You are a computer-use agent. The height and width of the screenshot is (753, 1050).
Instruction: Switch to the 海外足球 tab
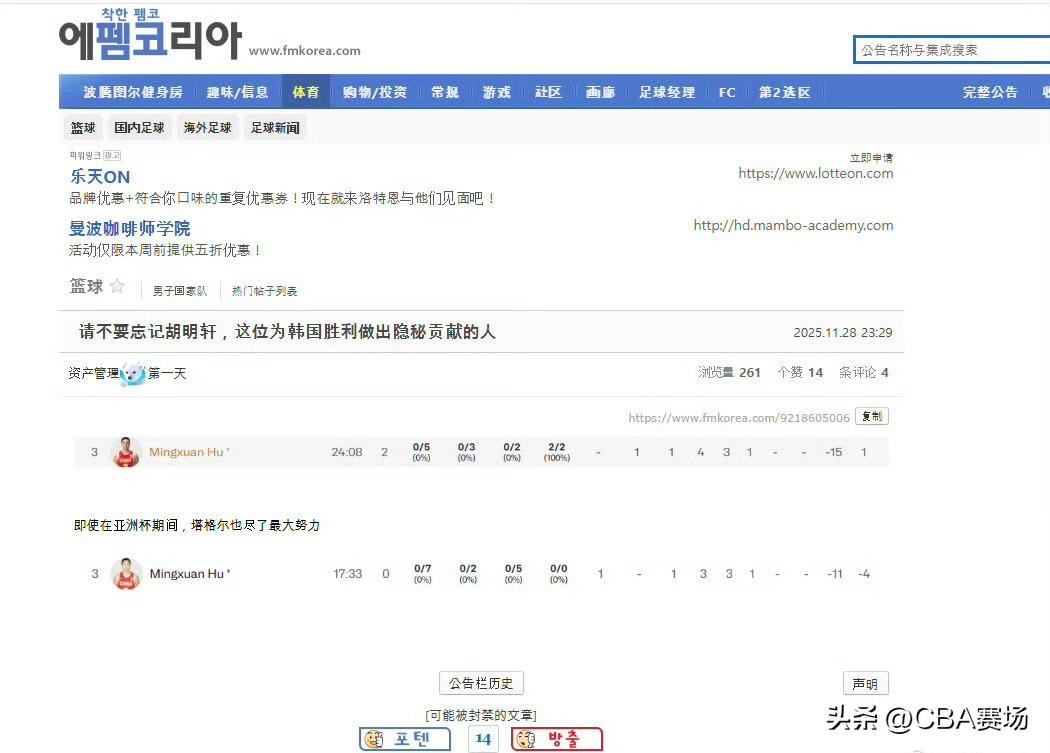(x=207, y=127)
